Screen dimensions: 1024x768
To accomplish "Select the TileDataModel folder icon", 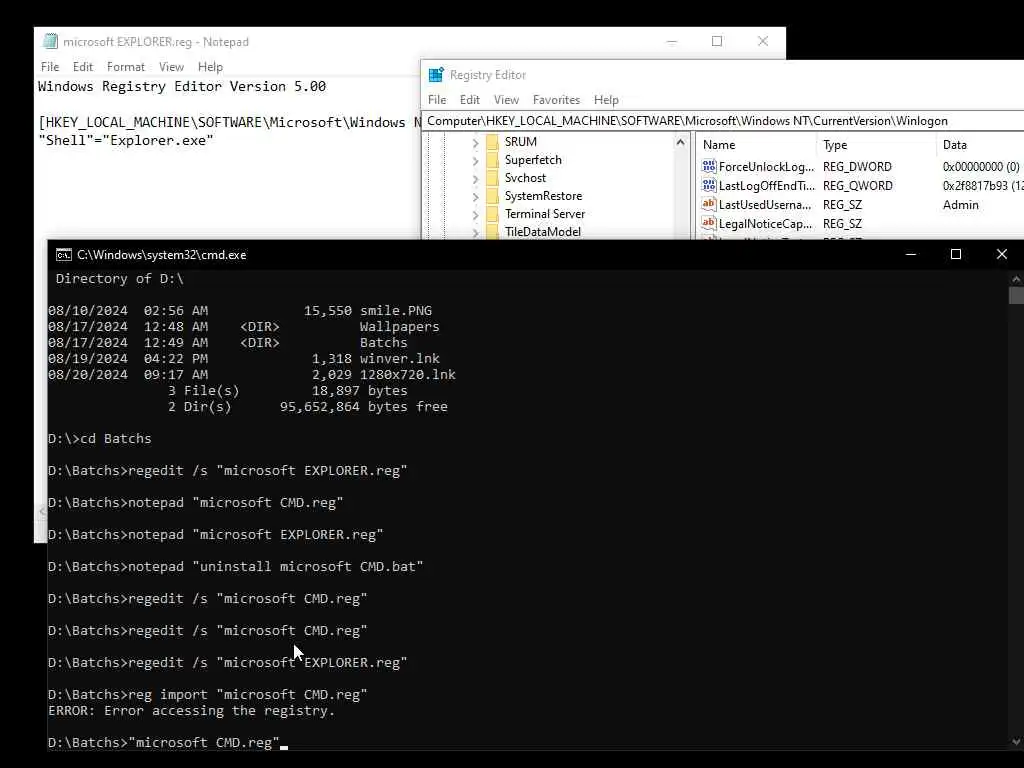I will (x=492, y=231).
